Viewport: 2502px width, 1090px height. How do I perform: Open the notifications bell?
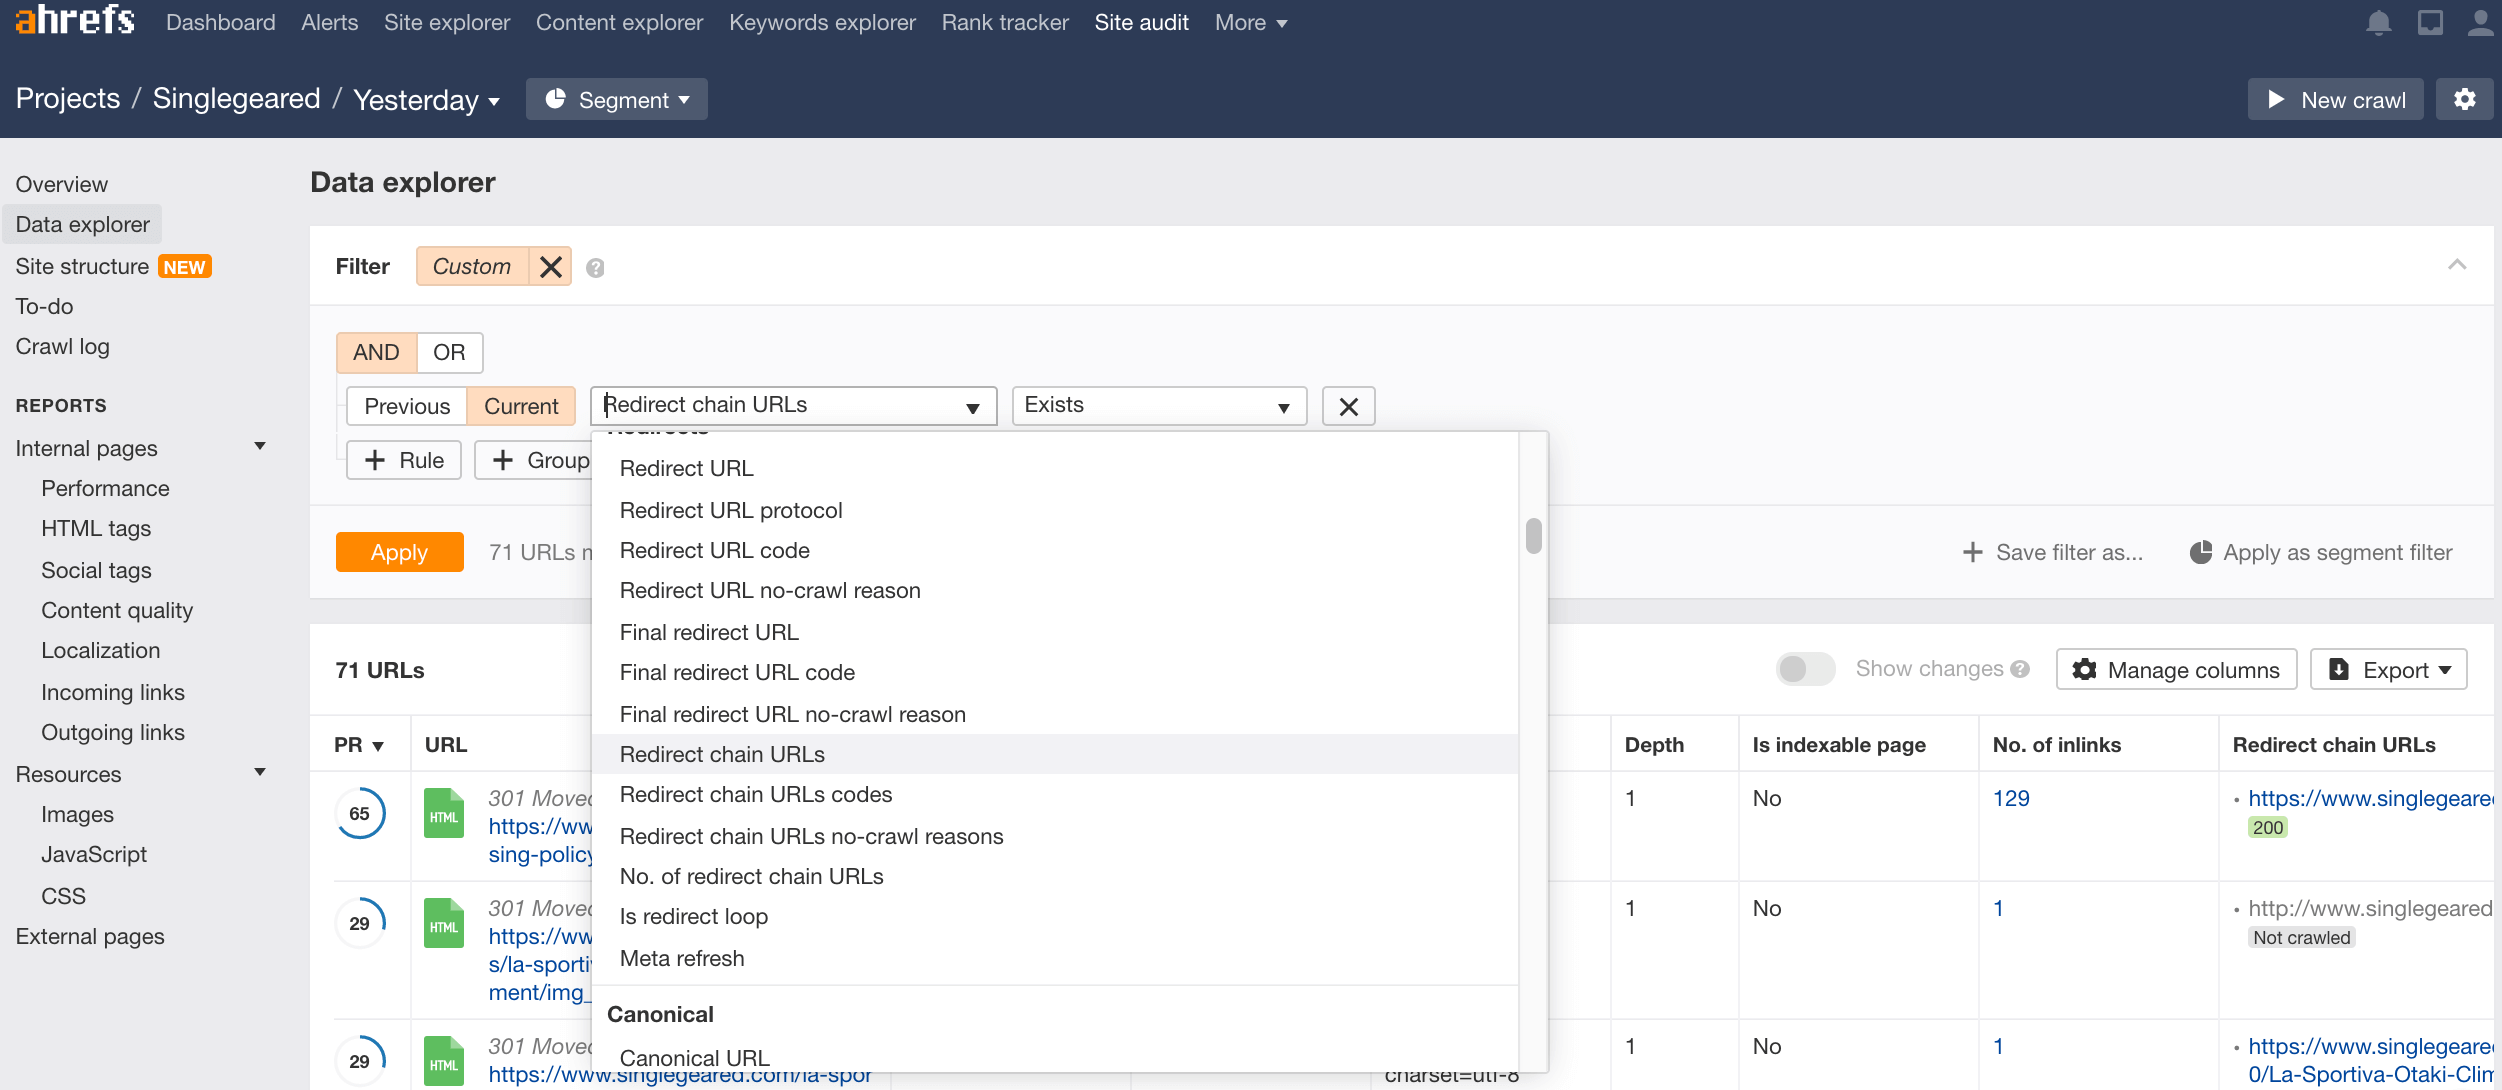pos(2379,22)
